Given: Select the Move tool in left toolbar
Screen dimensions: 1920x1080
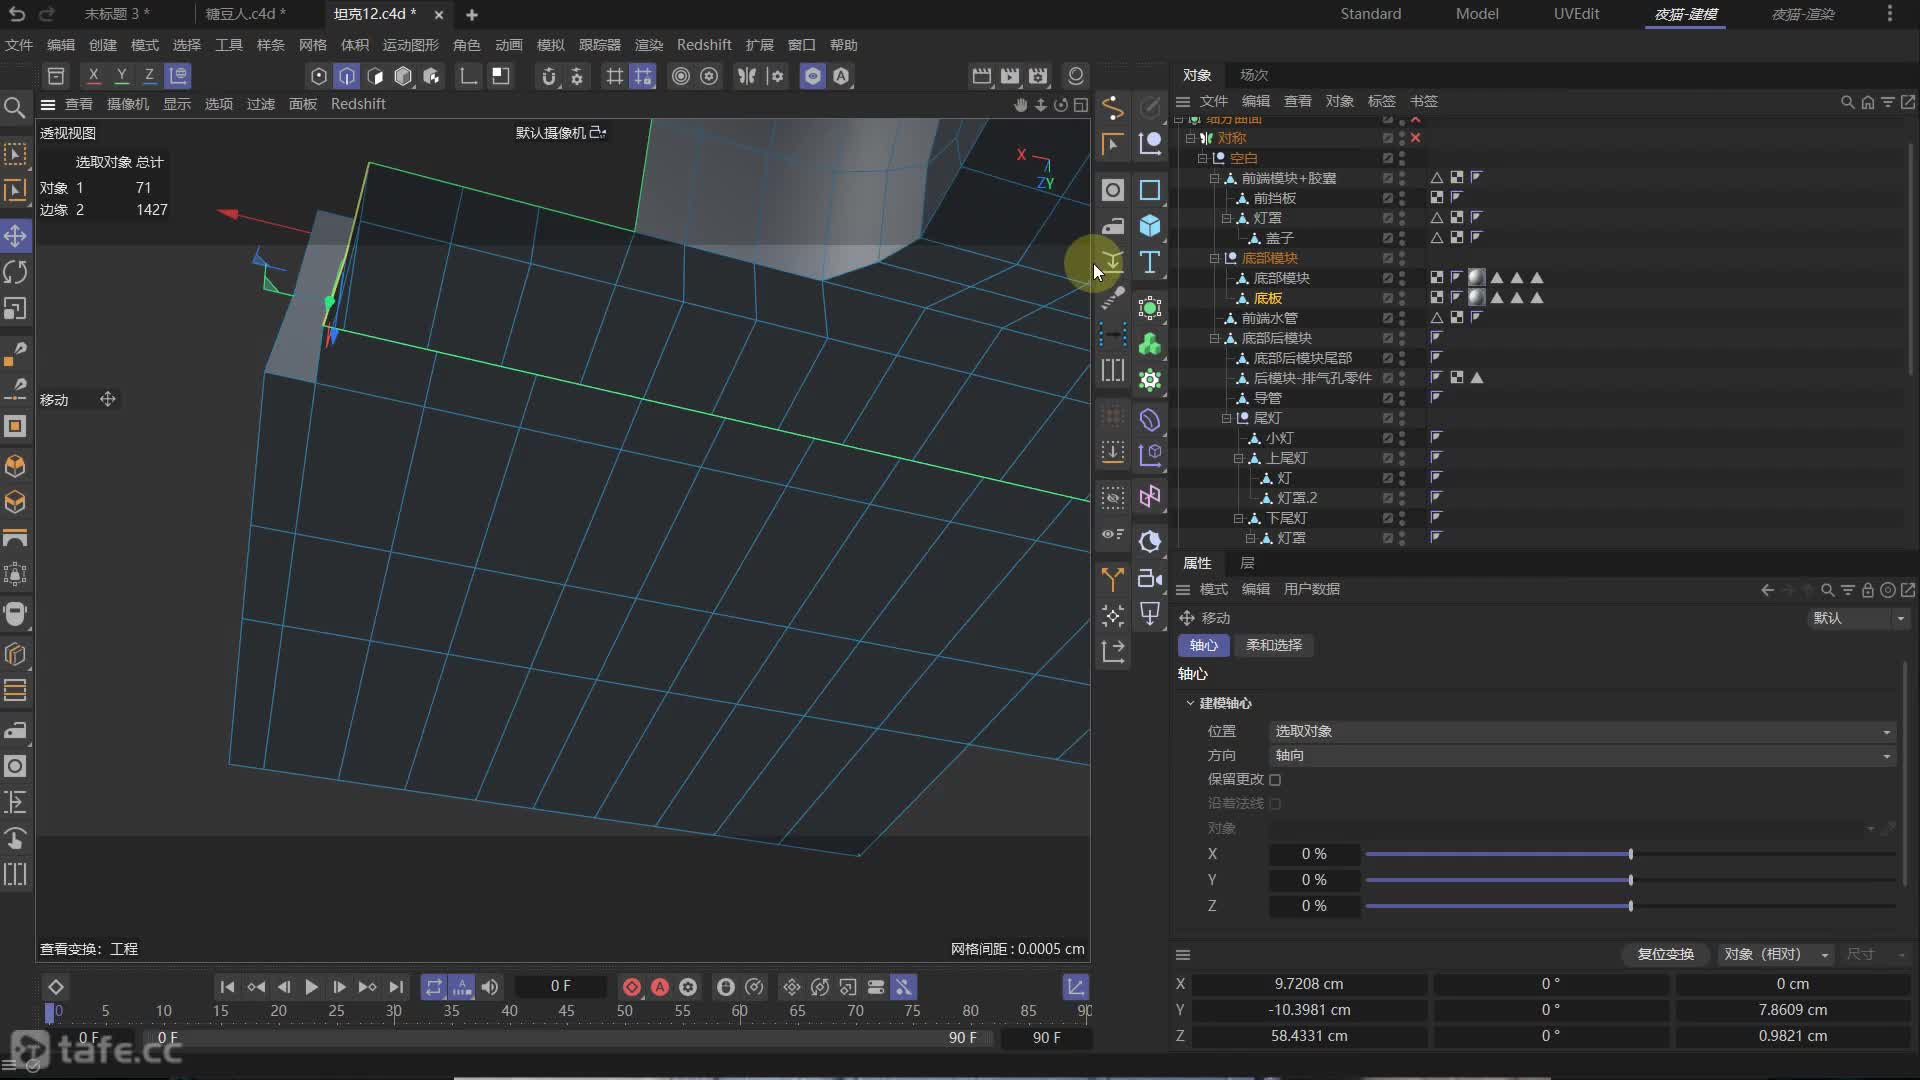Looking at the screenshot, I should tap(15, 236).
